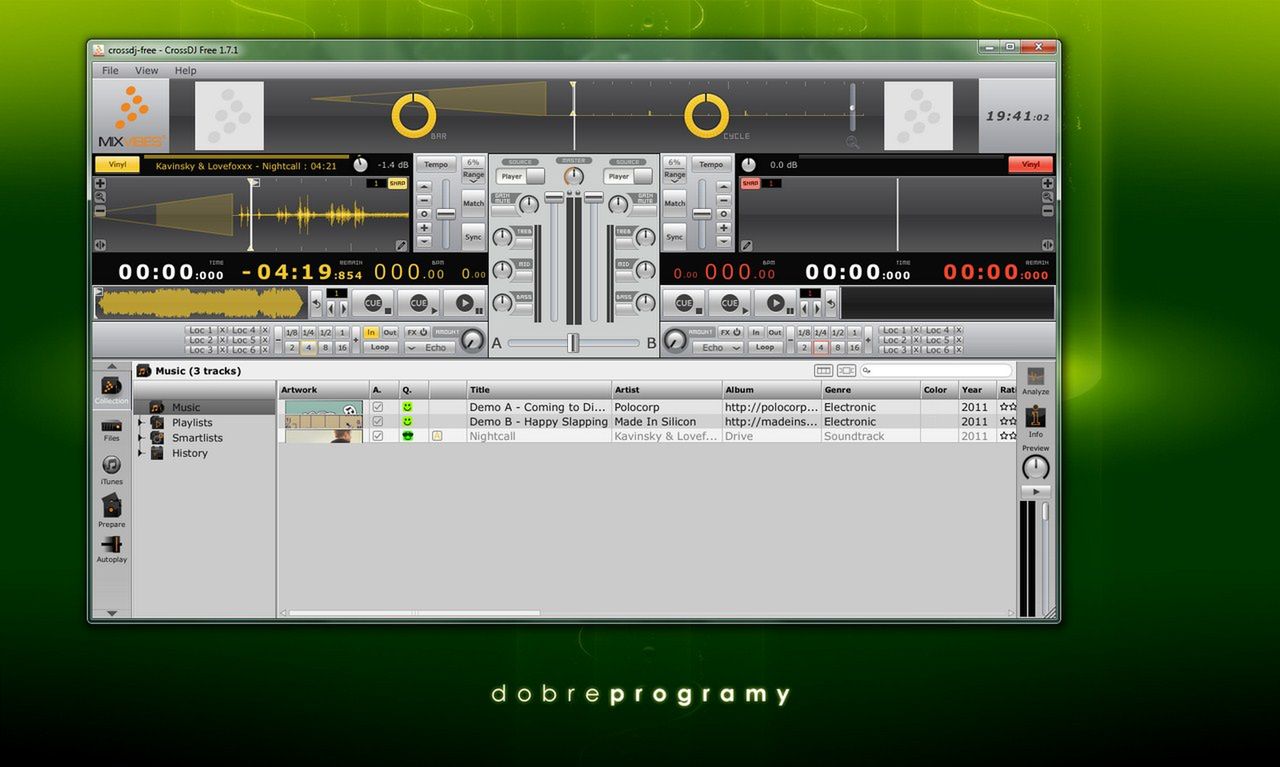Image resolution: width=1280 pixels, height=767 pixels.
Task: Zoom in deck B waveform with plus
Action: click(1047, 184)
